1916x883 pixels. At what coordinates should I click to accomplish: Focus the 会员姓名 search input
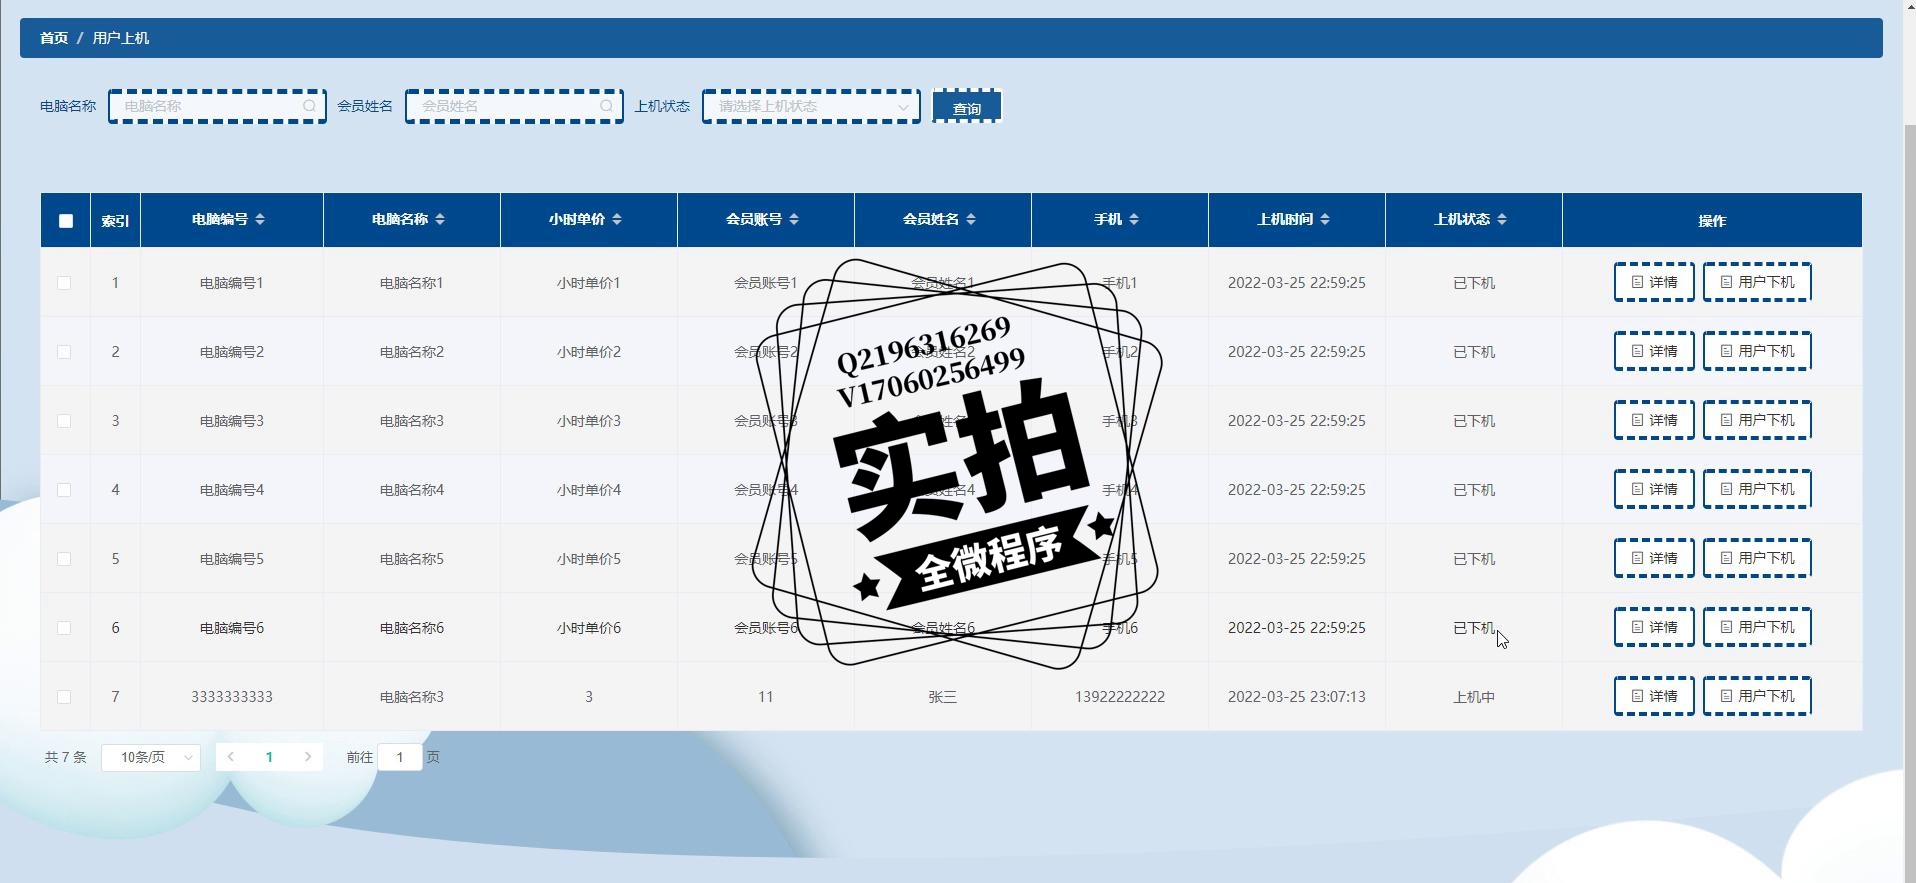[514, 106]
